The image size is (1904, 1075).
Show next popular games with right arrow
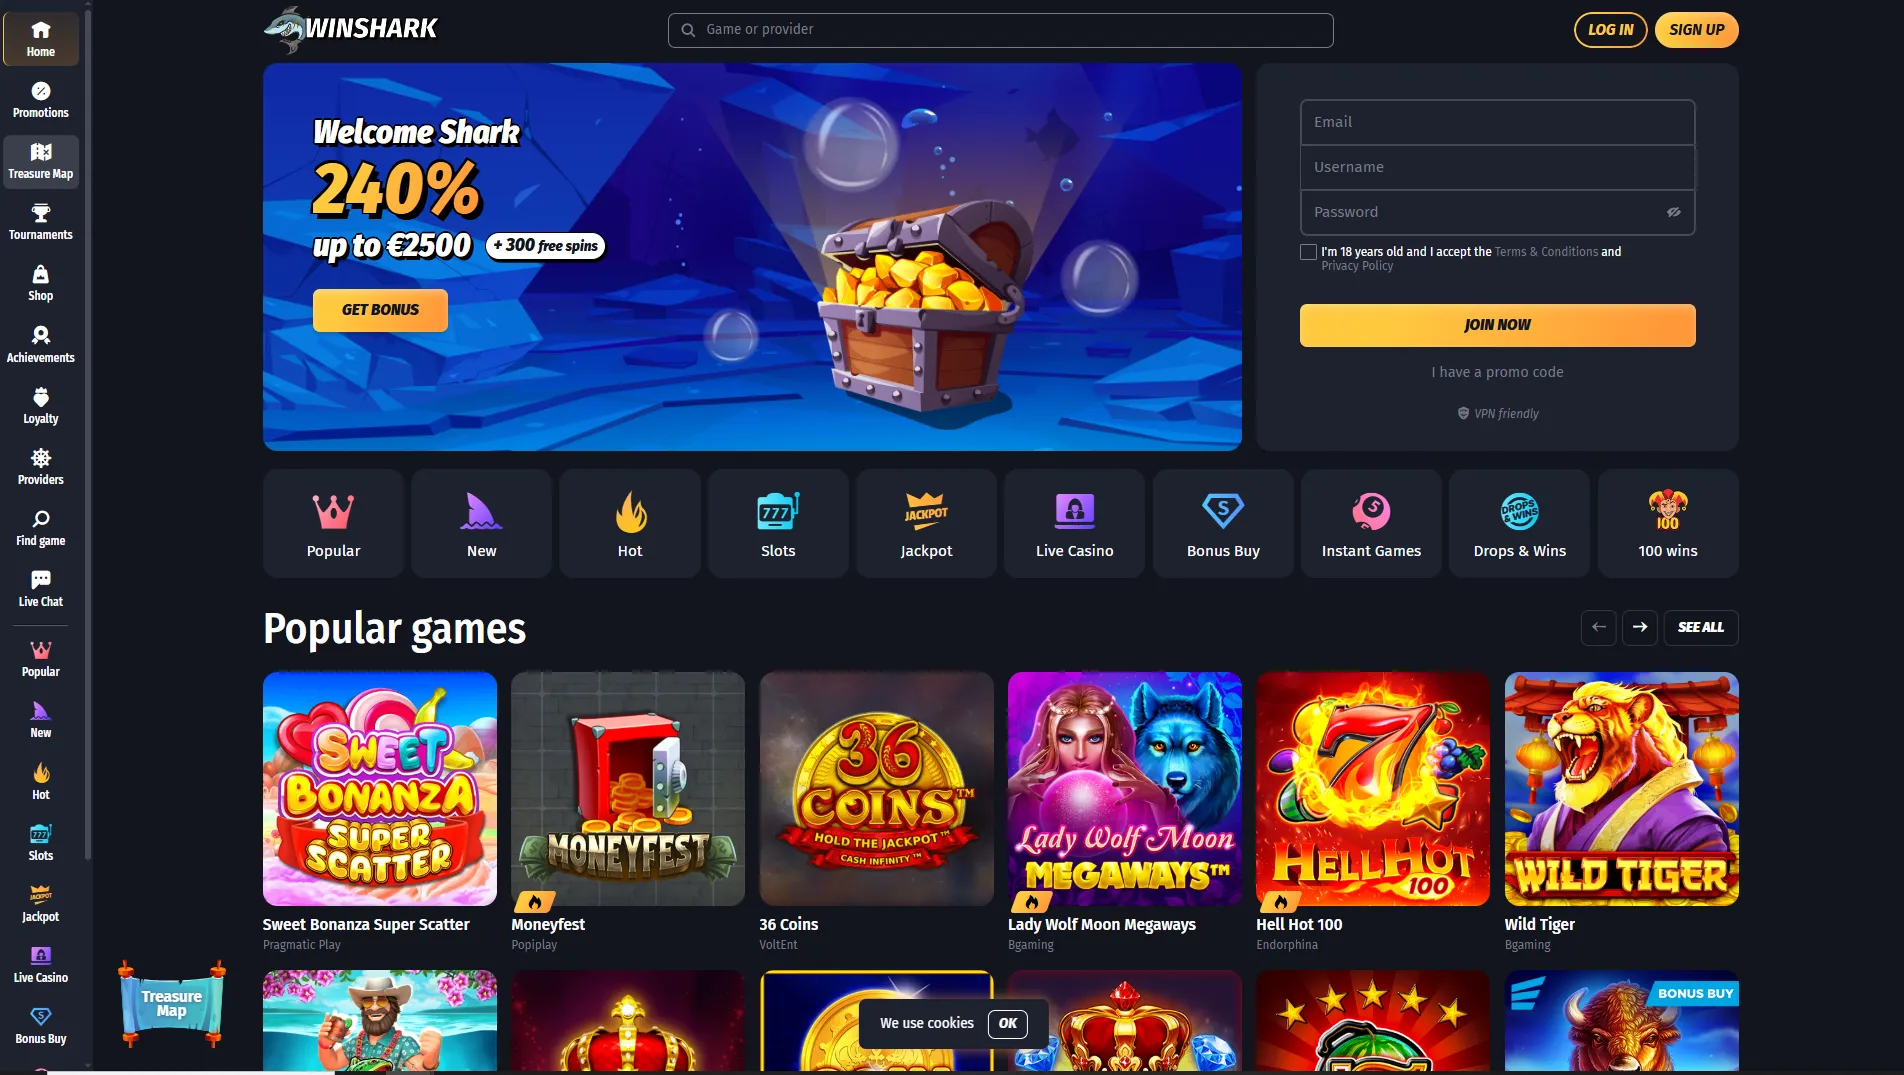(1640, 627)
